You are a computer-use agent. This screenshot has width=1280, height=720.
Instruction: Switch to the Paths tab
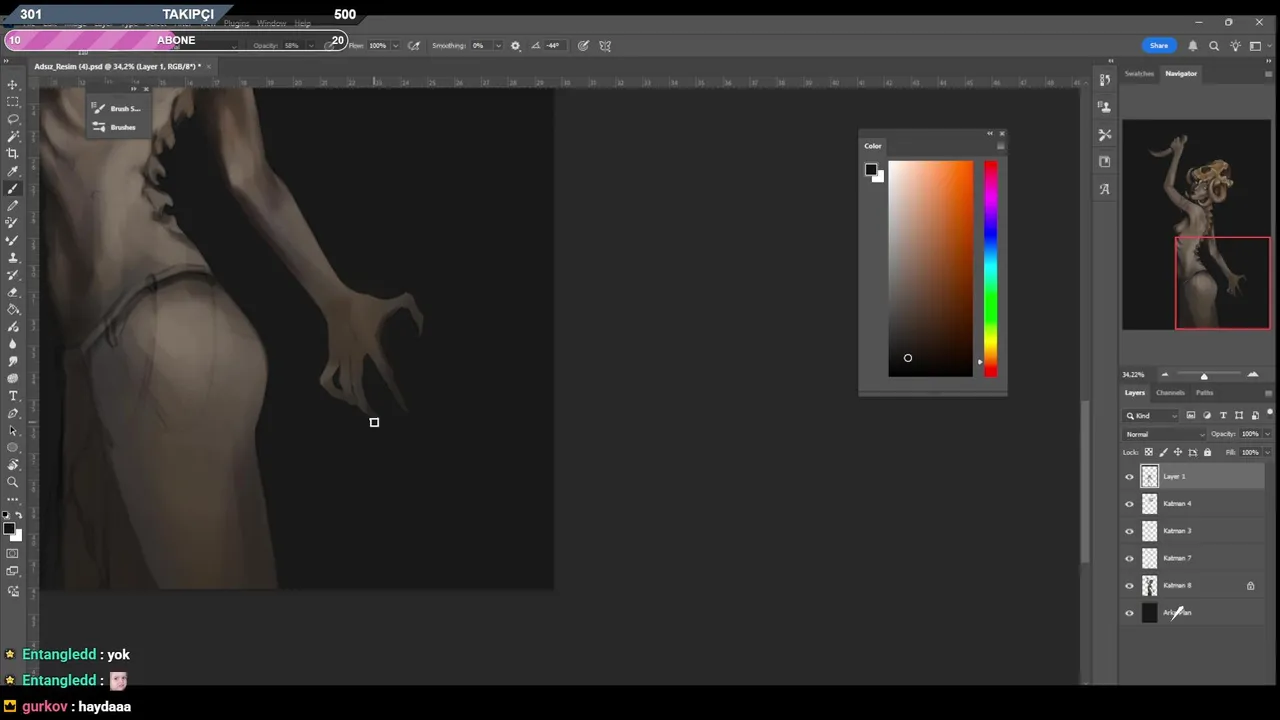pyautogui.click(x=1204, y=393)
